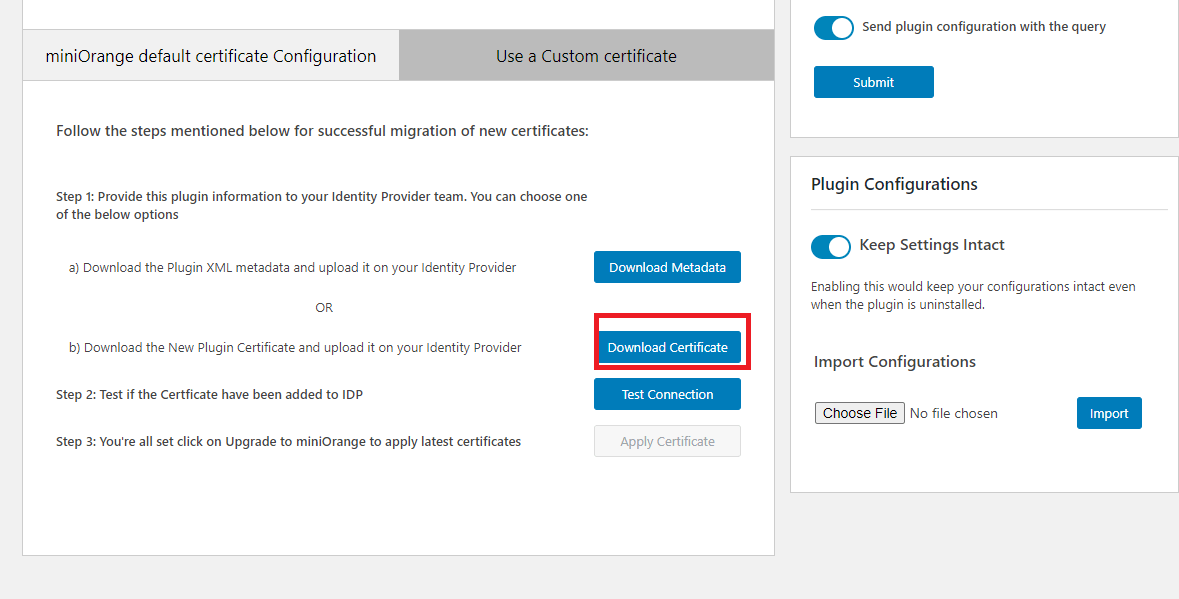Click the Step 2 certificate test instruction text
Viewport: 1179px width, 599px height.
[209, 395]
